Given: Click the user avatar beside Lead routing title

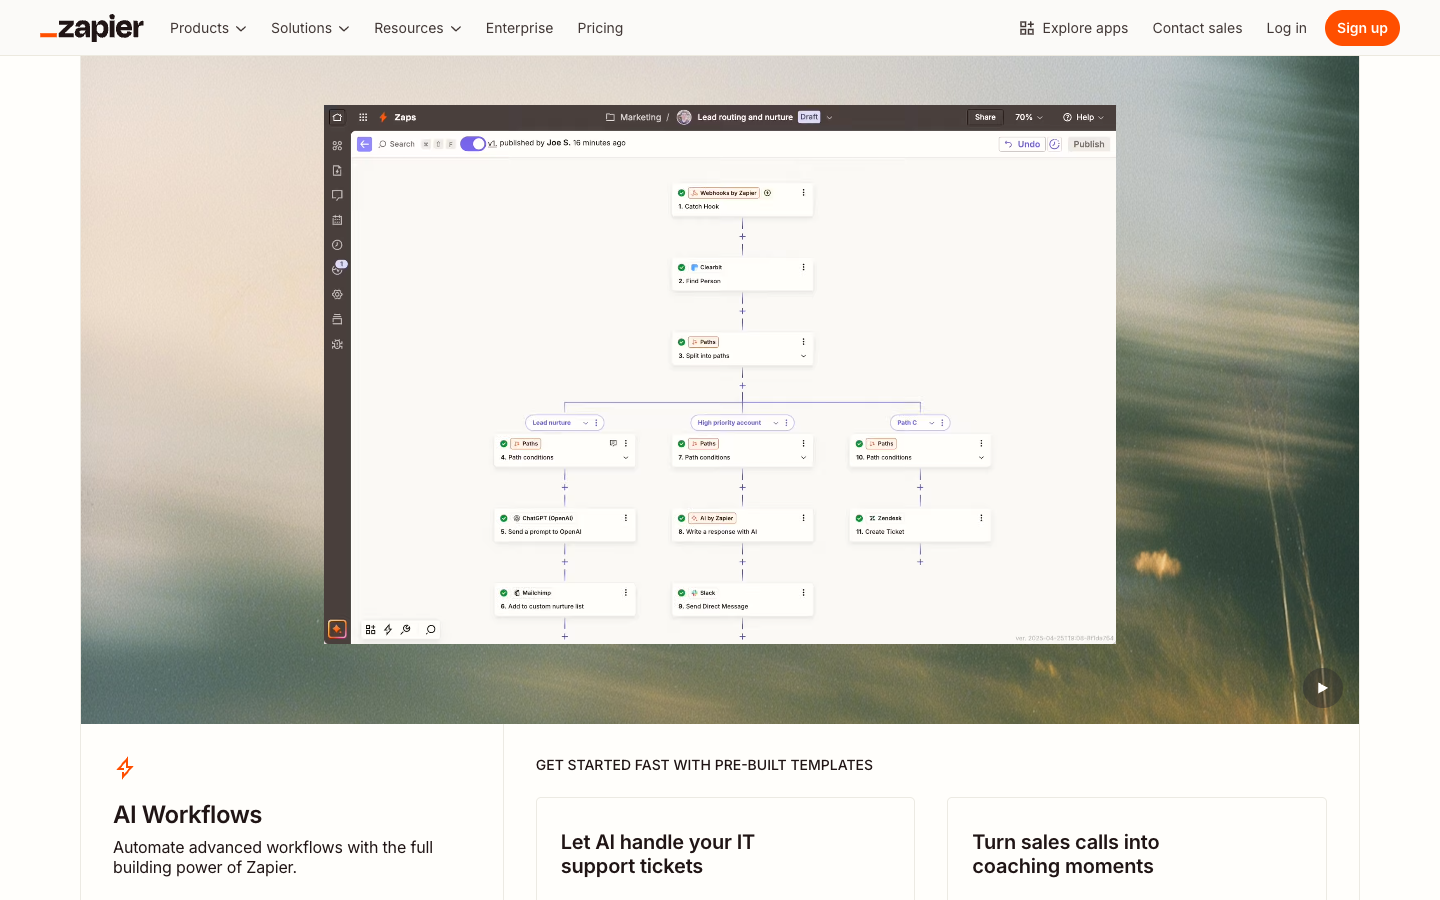Looking at the screenshot, I should [x=684, y=117].
